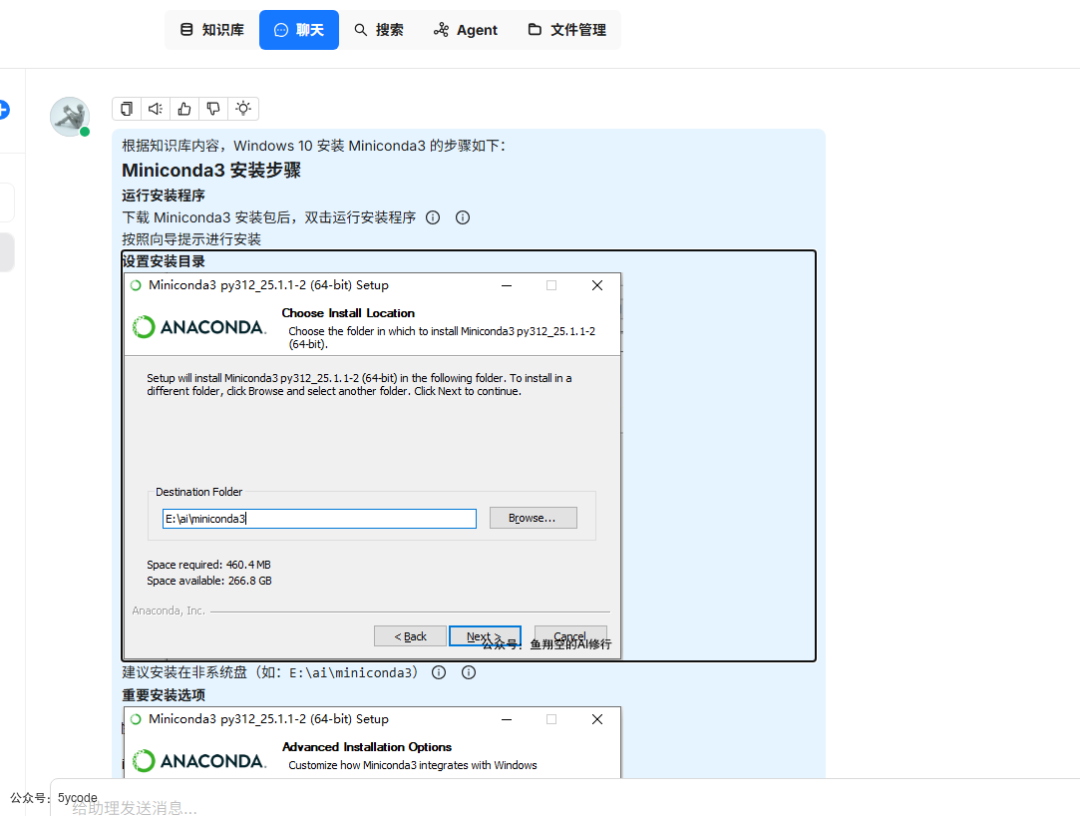Screen dimensions: 1080x816
Task: Click the E:\ai\miniconda3 destination folder field
Action: [320, 519]
